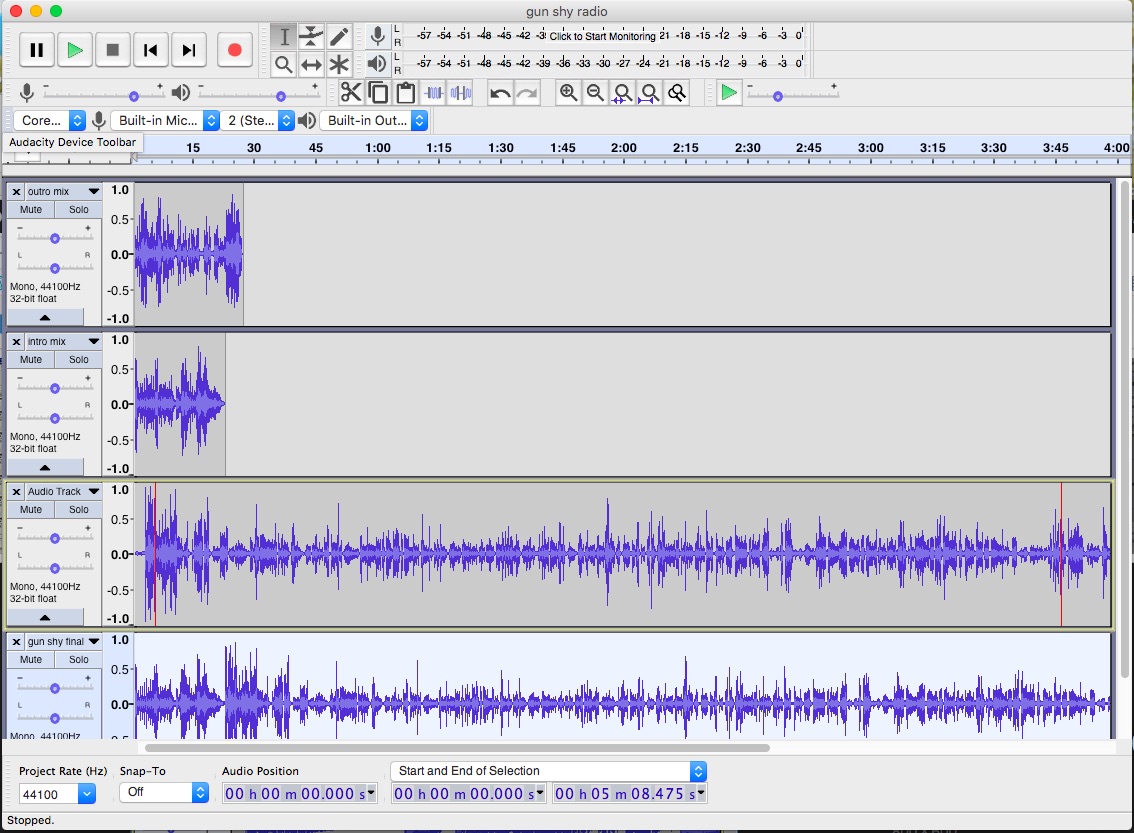Screen dimensions: 1134x833
Task: Solo the intro mix track
Action: [78, 359]
